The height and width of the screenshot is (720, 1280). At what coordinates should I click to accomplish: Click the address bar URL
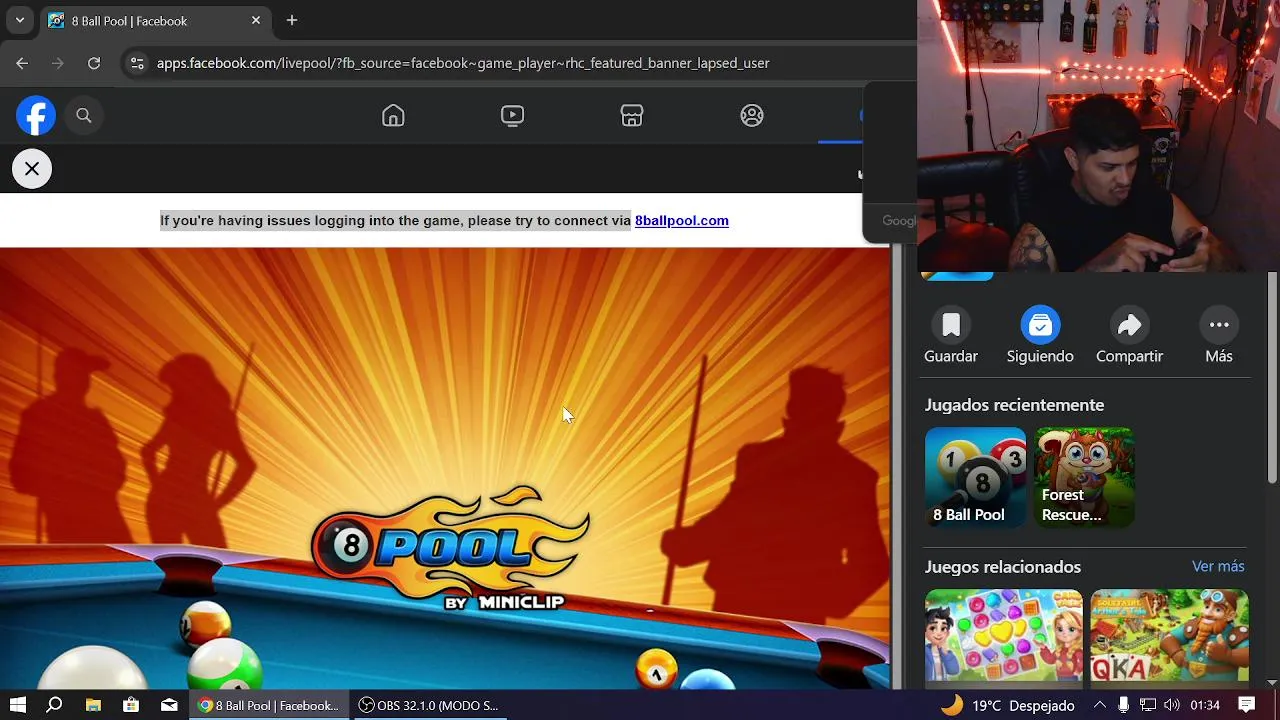463,63
